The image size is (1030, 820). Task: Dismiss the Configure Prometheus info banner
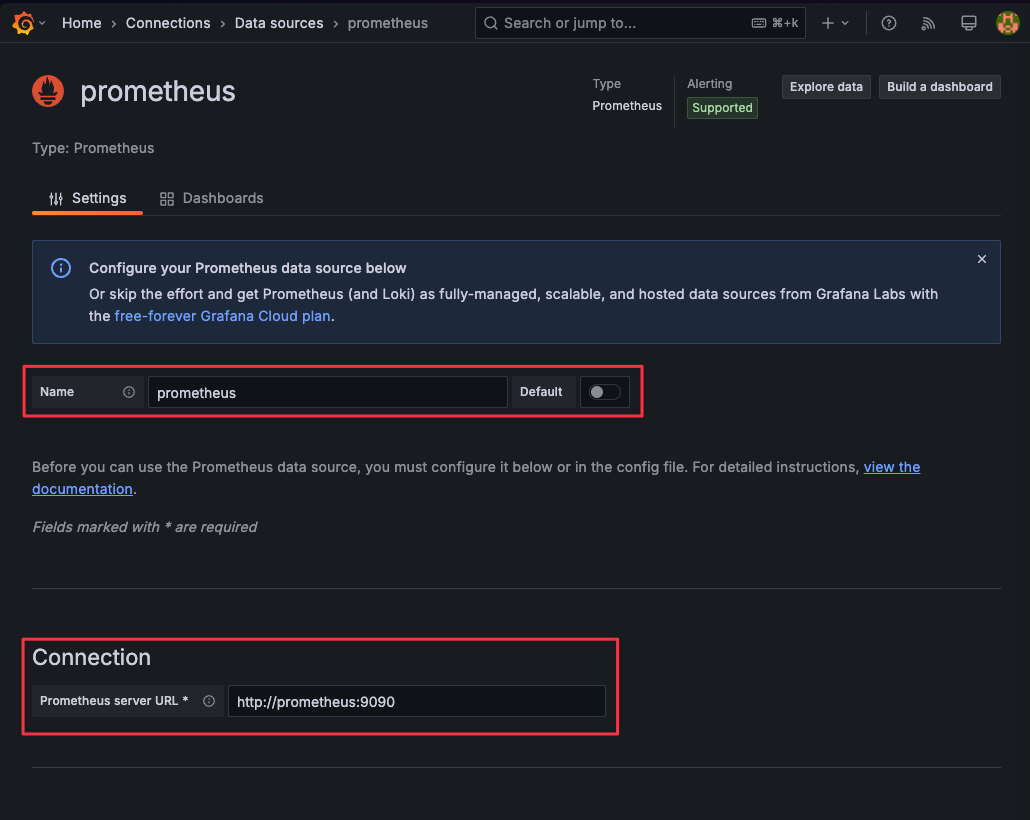click(x=981, y=259)
